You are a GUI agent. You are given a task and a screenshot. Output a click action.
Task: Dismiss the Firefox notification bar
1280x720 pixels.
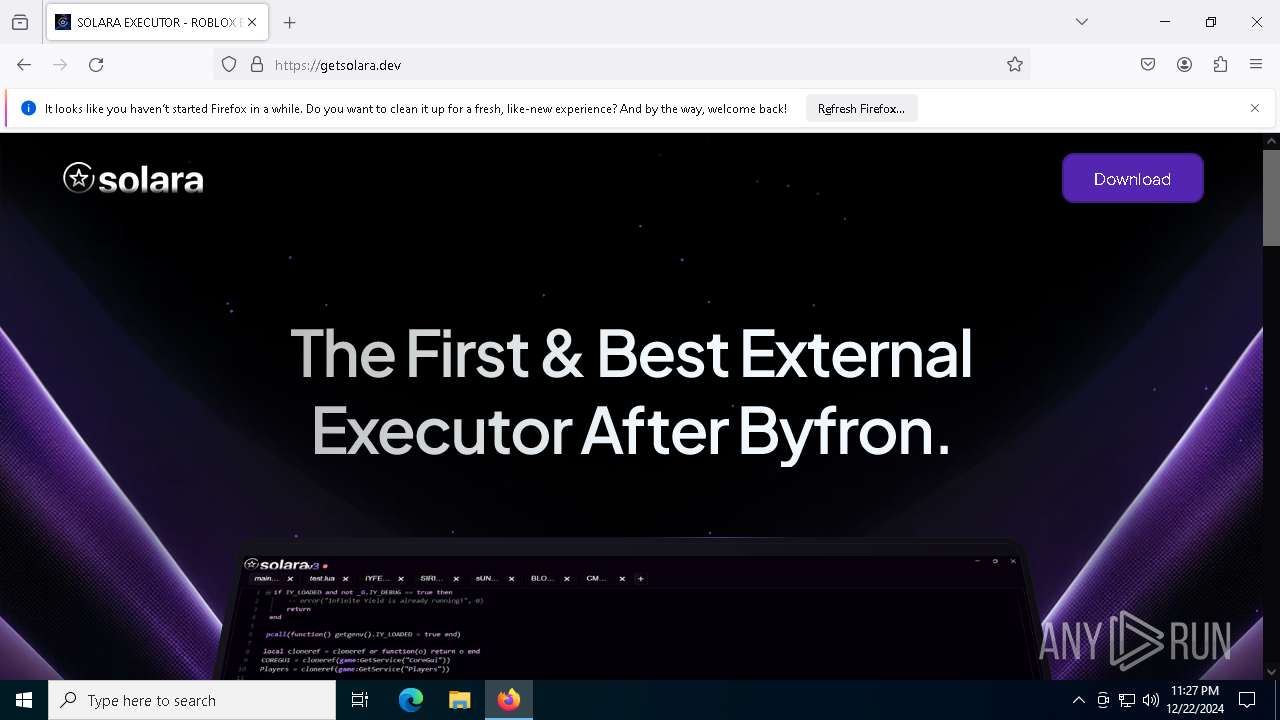1255,108
